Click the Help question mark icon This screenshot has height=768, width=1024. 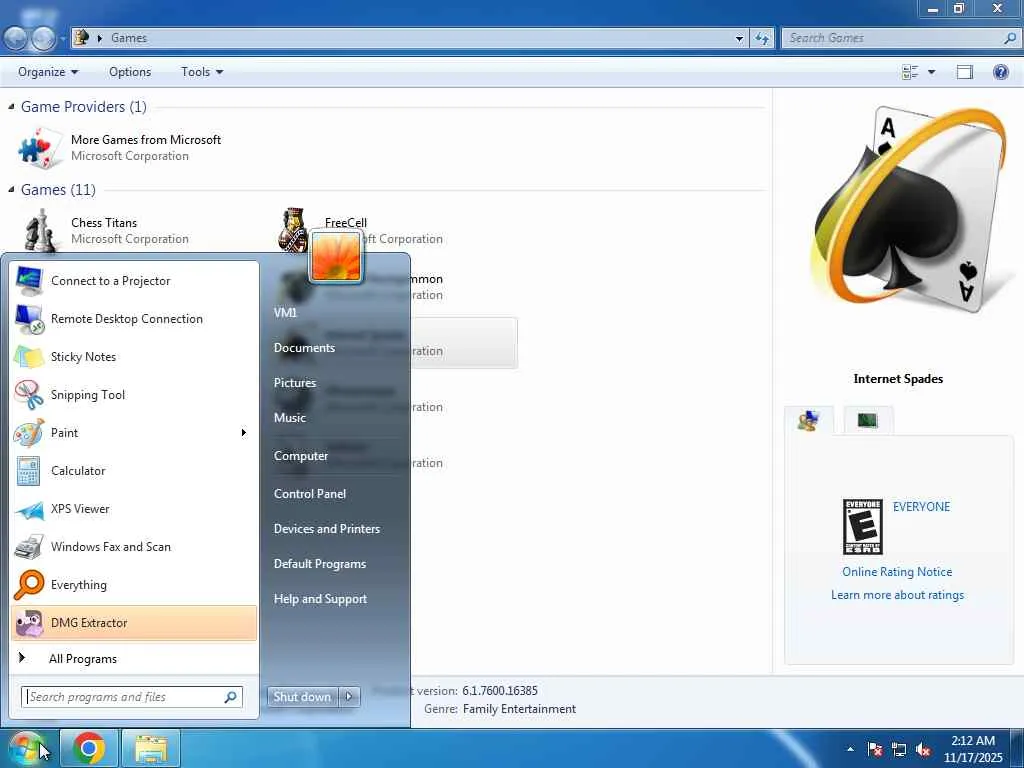(1000, 72)
